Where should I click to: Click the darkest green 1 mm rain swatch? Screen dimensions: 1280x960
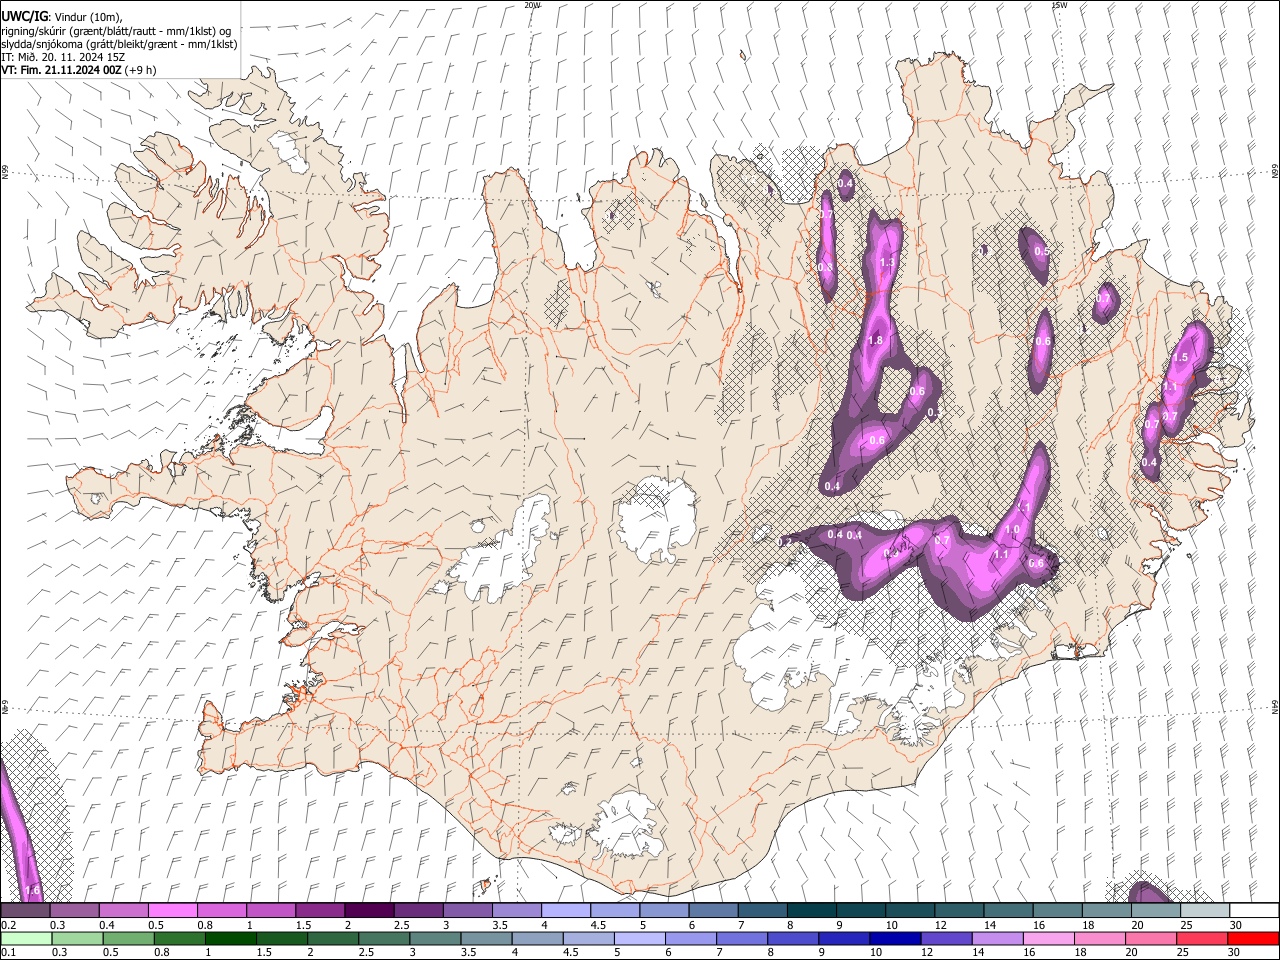230,939
